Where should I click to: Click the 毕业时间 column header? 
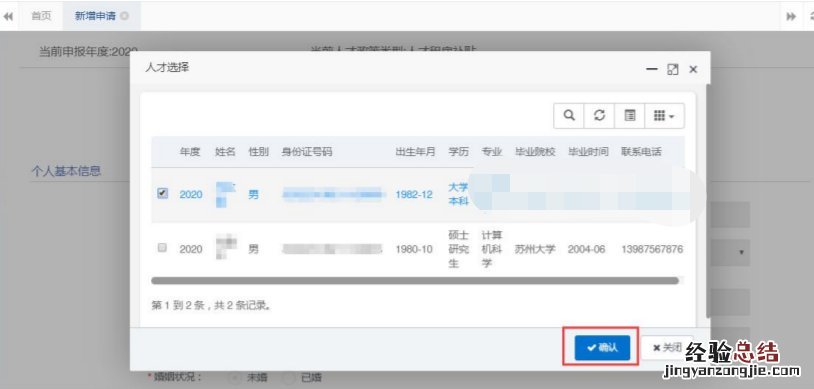(x=588, y=152)
